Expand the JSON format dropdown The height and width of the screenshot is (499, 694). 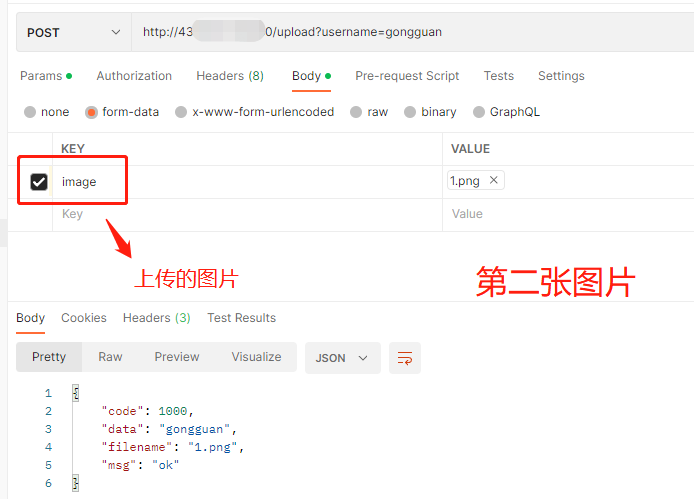click(x=342, y=357)
